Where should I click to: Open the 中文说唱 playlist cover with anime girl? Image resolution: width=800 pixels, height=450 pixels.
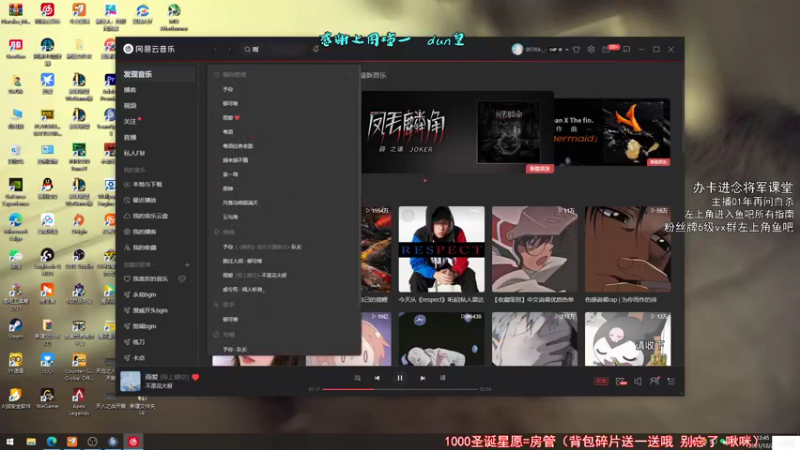(535, 249)
